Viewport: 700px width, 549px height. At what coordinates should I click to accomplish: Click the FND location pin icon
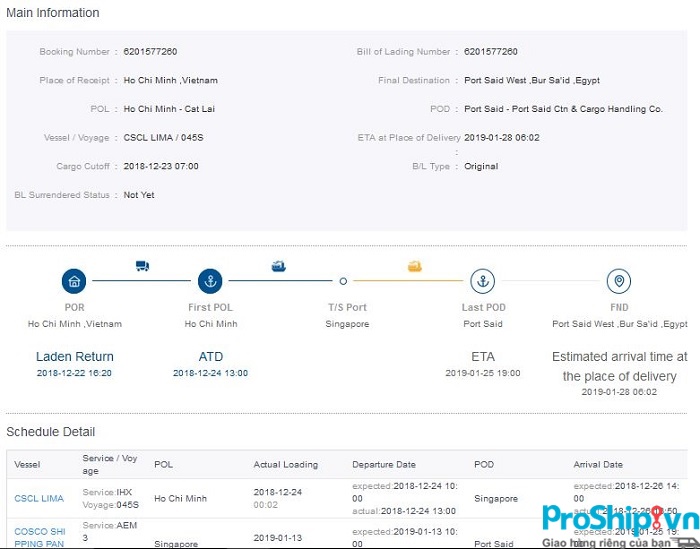point(619,281)
